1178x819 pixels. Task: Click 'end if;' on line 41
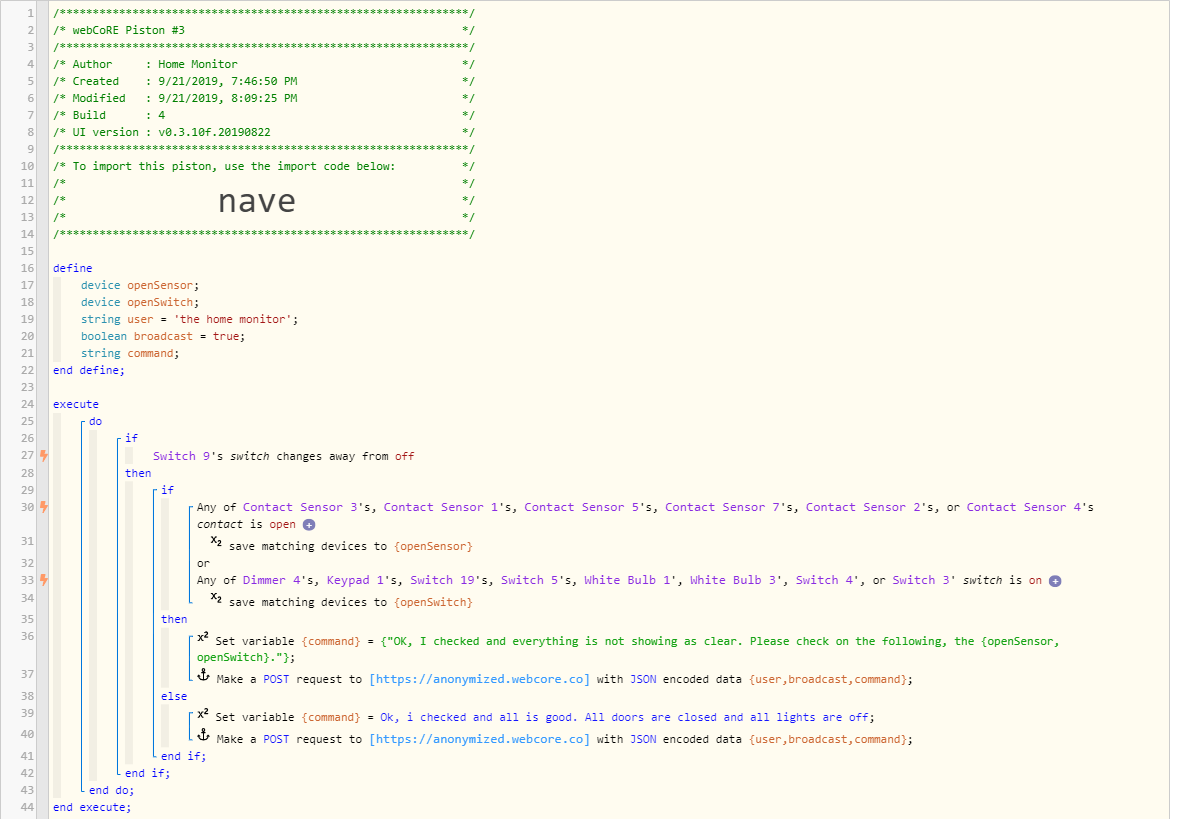[x=183, y=757]
